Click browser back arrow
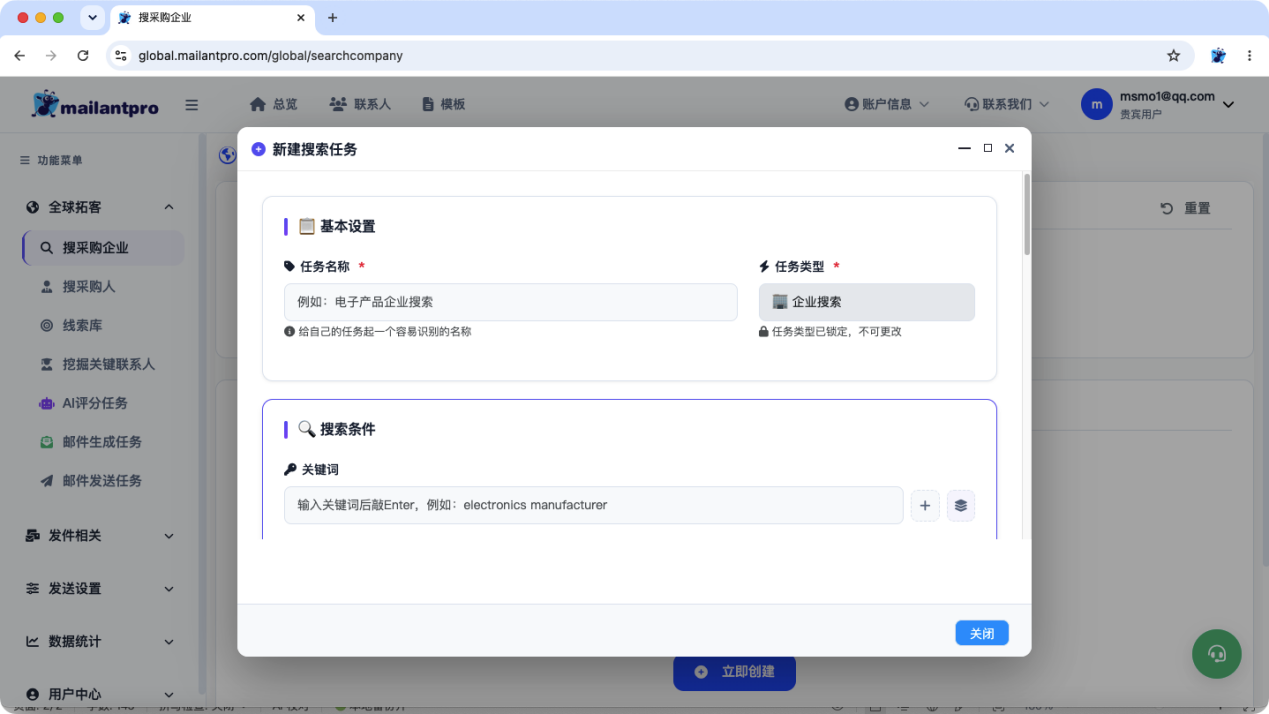 20,56
